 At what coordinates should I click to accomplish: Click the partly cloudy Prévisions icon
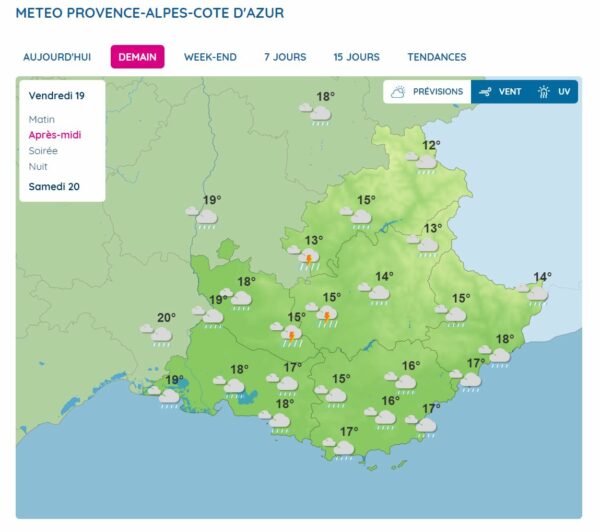398,92
